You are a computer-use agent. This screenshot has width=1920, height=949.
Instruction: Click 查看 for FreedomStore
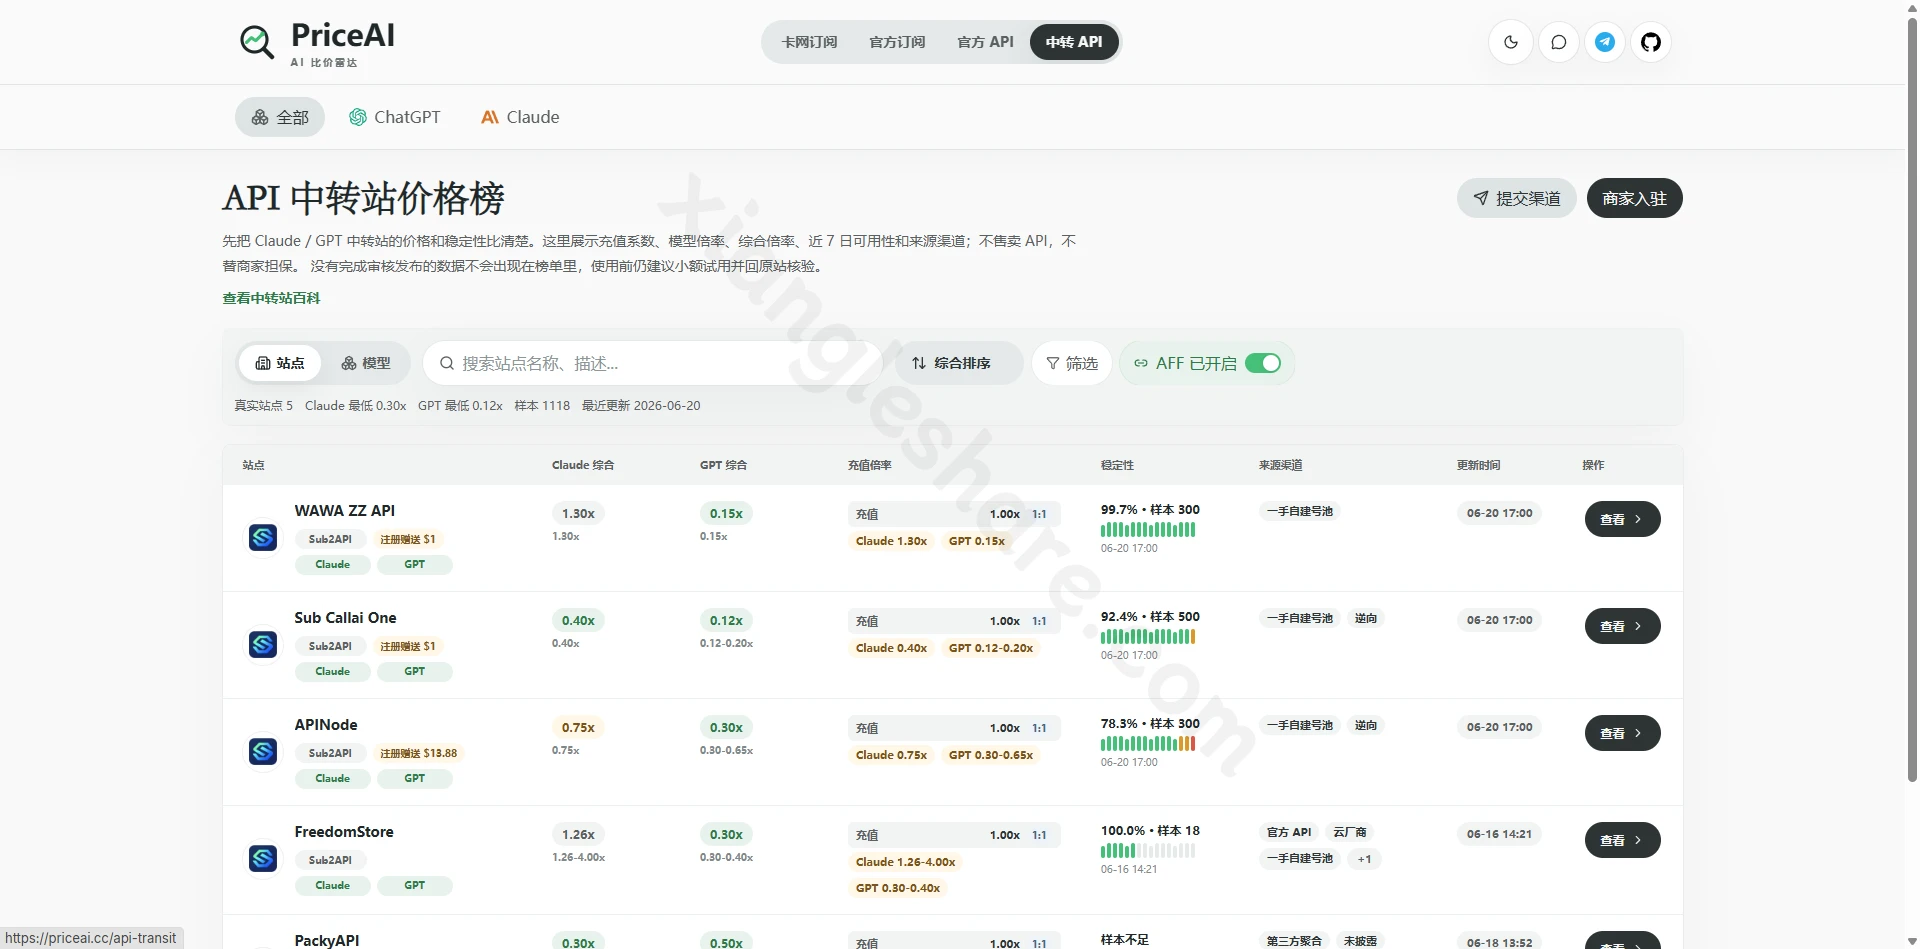pos(1622,840)
